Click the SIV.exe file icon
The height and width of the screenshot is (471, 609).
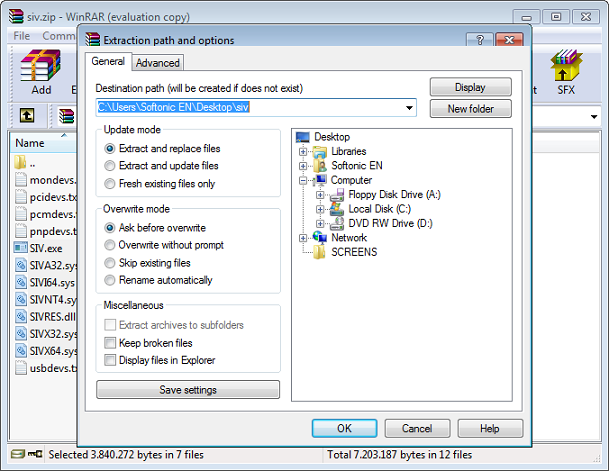[21, 248]
